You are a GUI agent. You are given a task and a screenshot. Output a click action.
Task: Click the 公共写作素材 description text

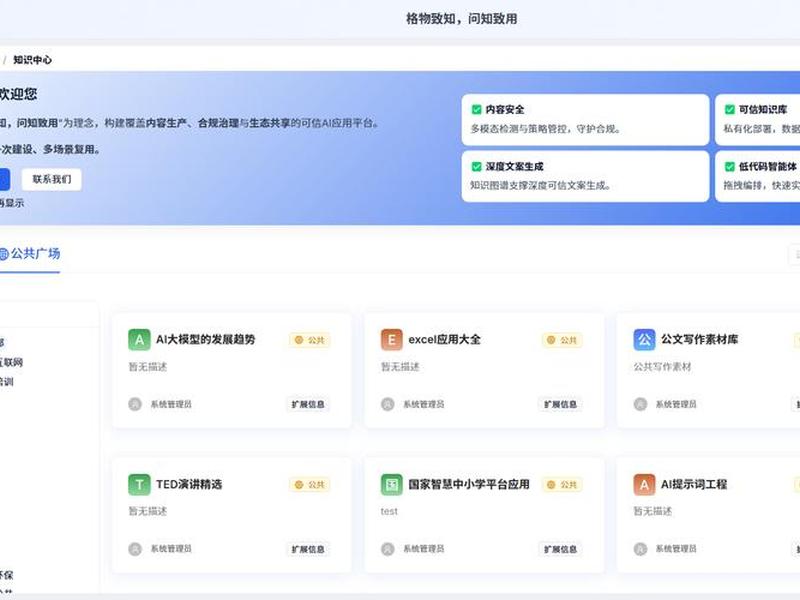pos(662,366)
